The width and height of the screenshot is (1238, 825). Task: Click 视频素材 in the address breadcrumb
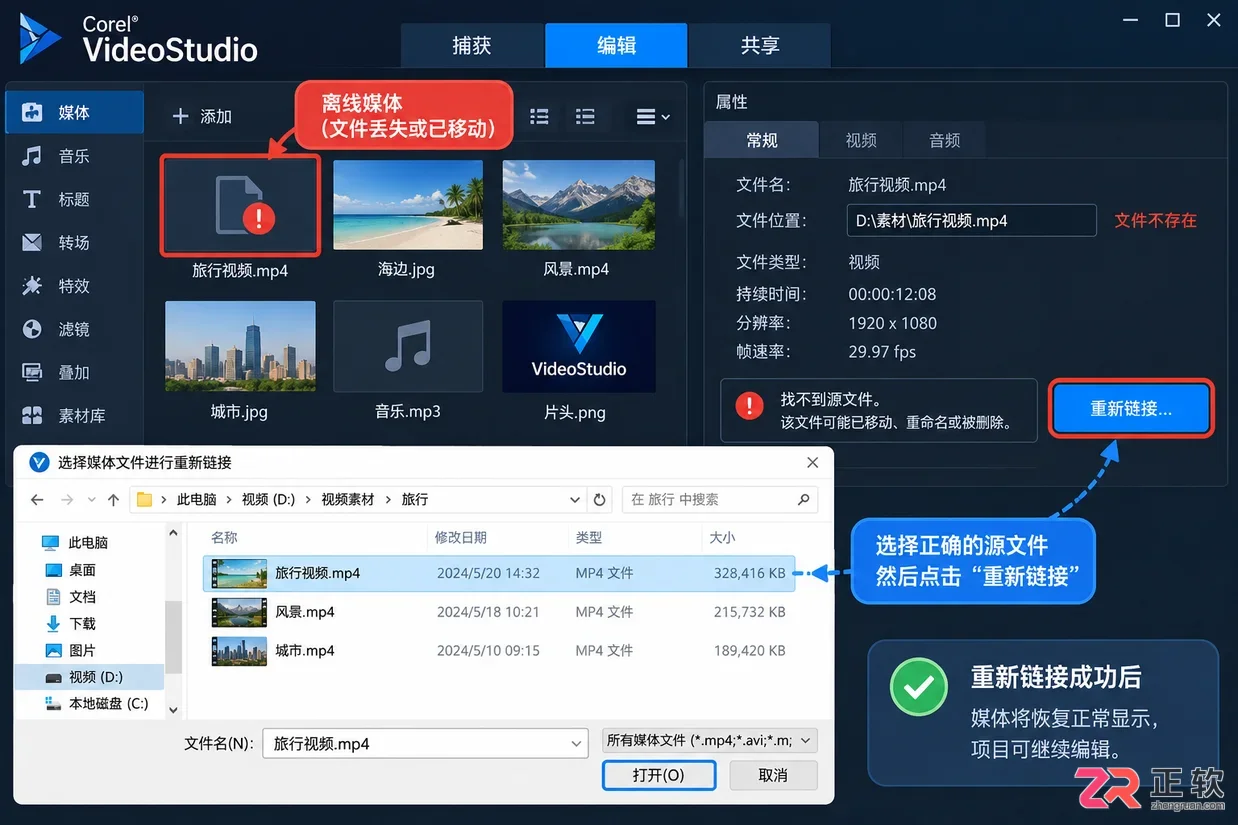[x=347, y=499]
